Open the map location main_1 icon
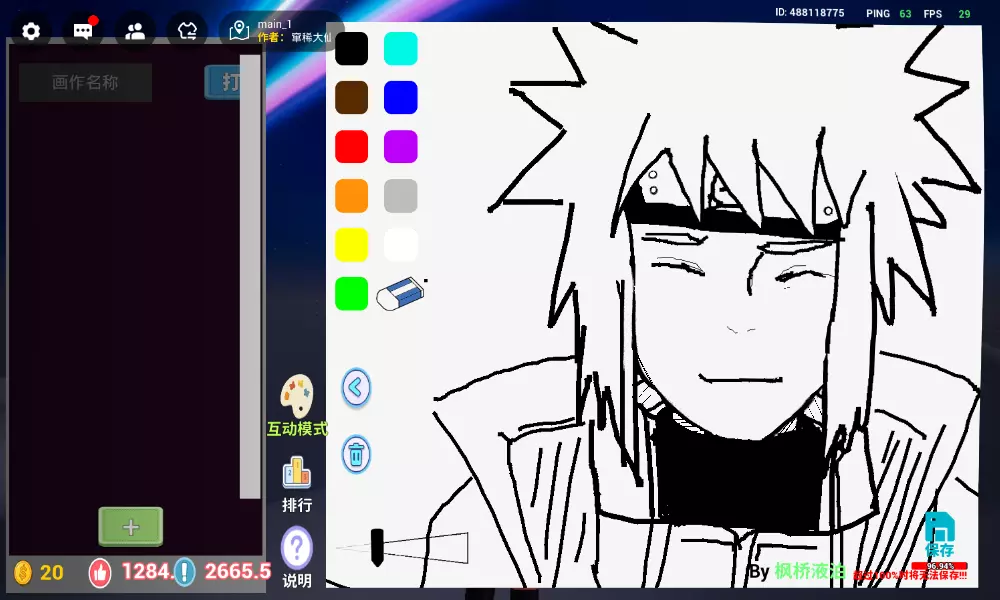The image size is (1000, 600). pyautogui.click(x=239, y=30)
